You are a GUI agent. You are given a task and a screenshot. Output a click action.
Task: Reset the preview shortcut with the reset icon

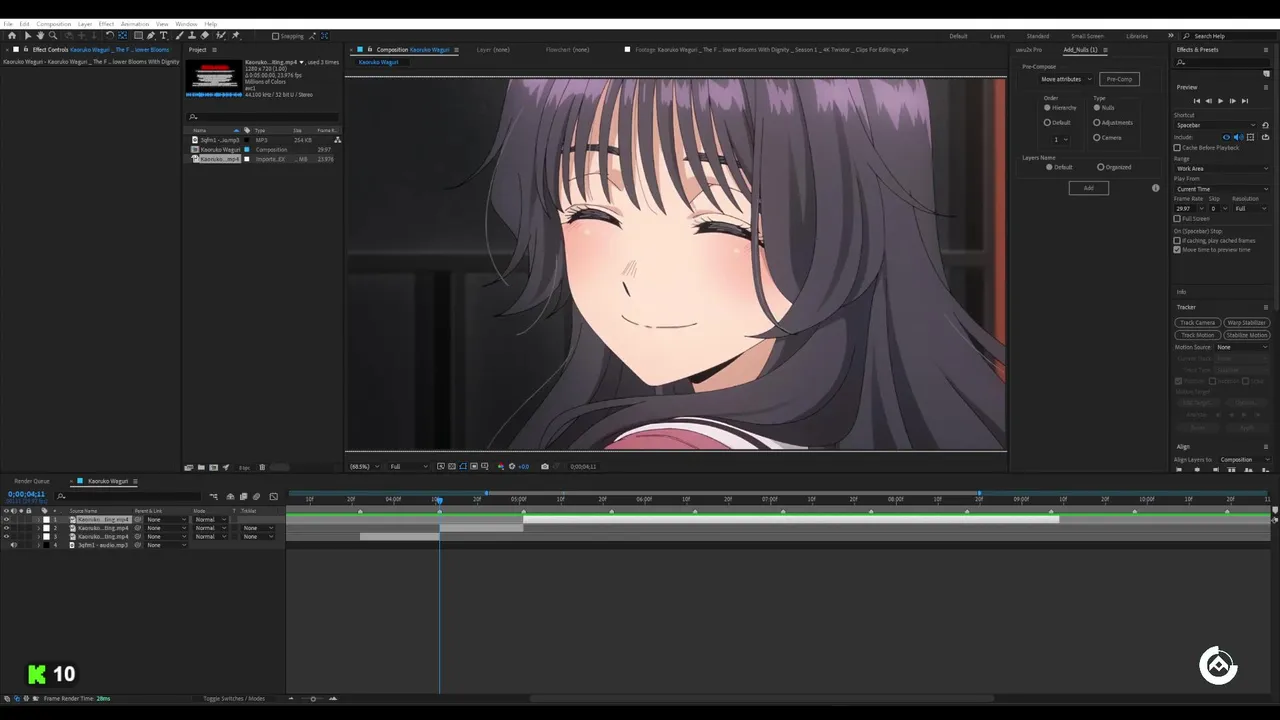click(x=1265, y=125)
